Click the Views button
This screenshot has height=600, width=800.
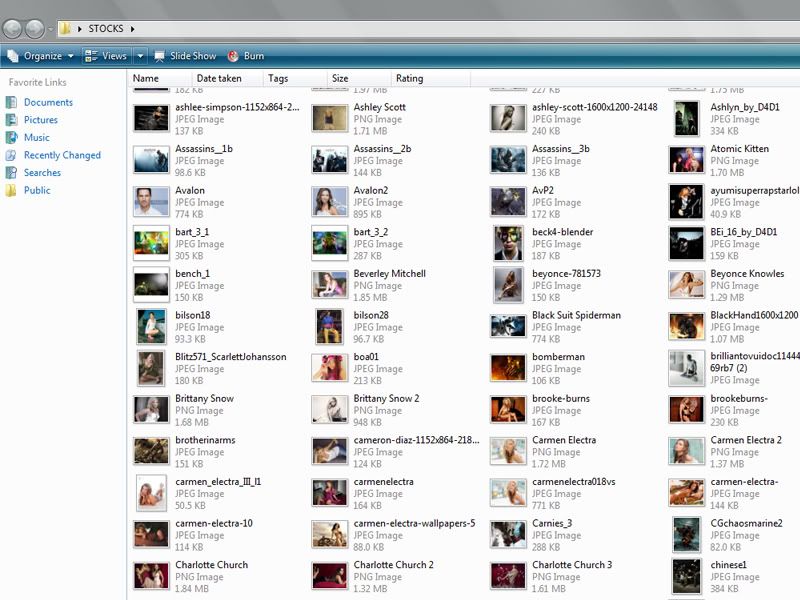(x=107, y=56)
